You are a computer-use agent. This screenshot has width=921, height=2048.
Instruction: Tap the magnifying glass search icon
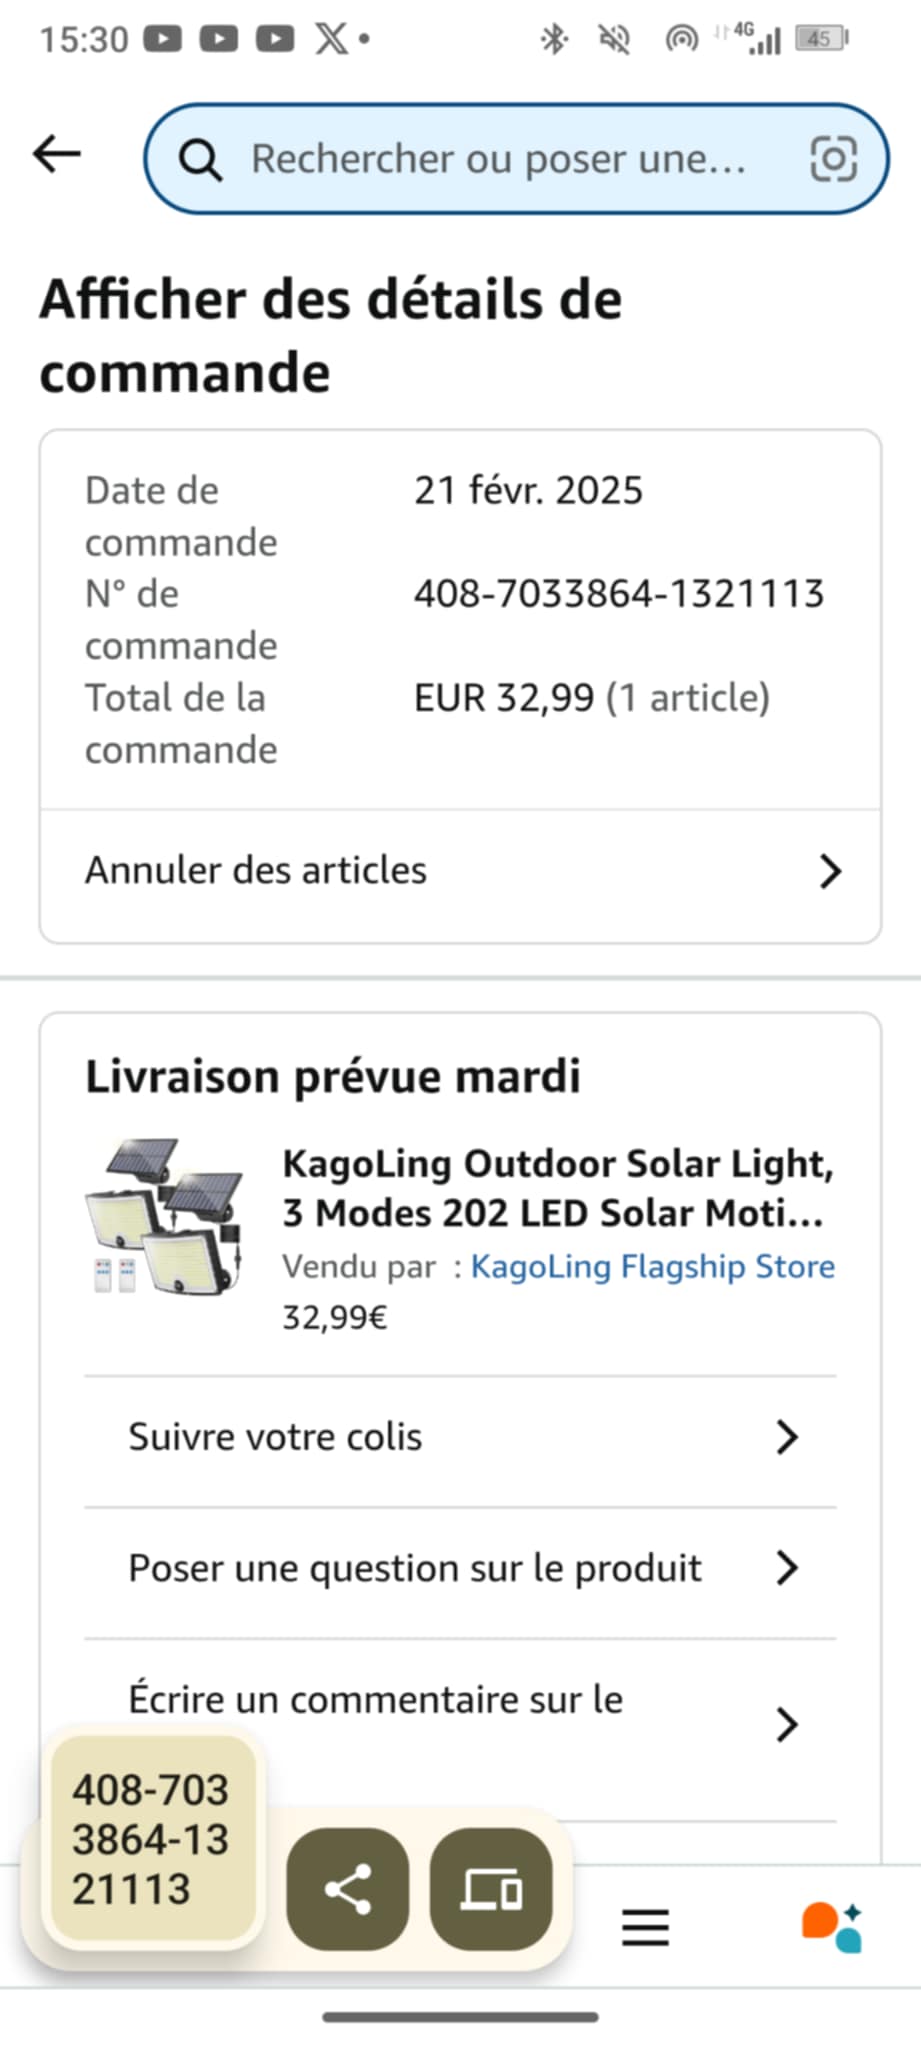tap(200, 160)
